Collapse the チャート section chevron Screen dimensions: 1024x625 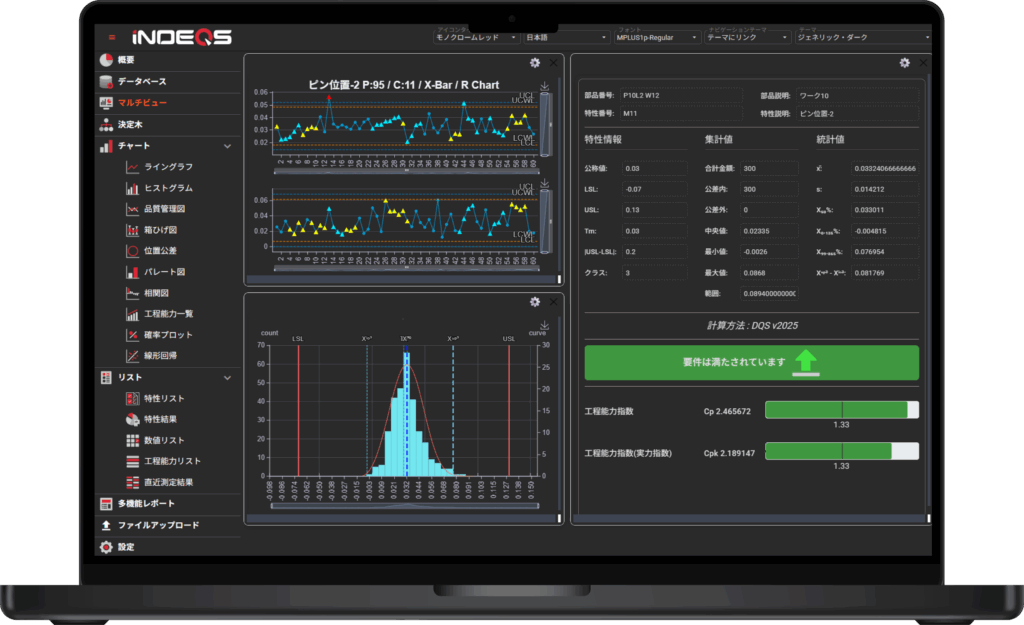click(x=227, y=146)
